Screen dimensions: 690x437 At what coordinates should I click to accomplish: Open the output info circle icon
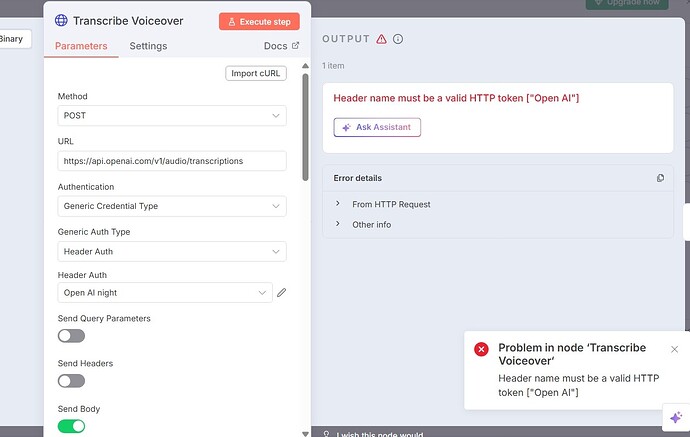398,39
